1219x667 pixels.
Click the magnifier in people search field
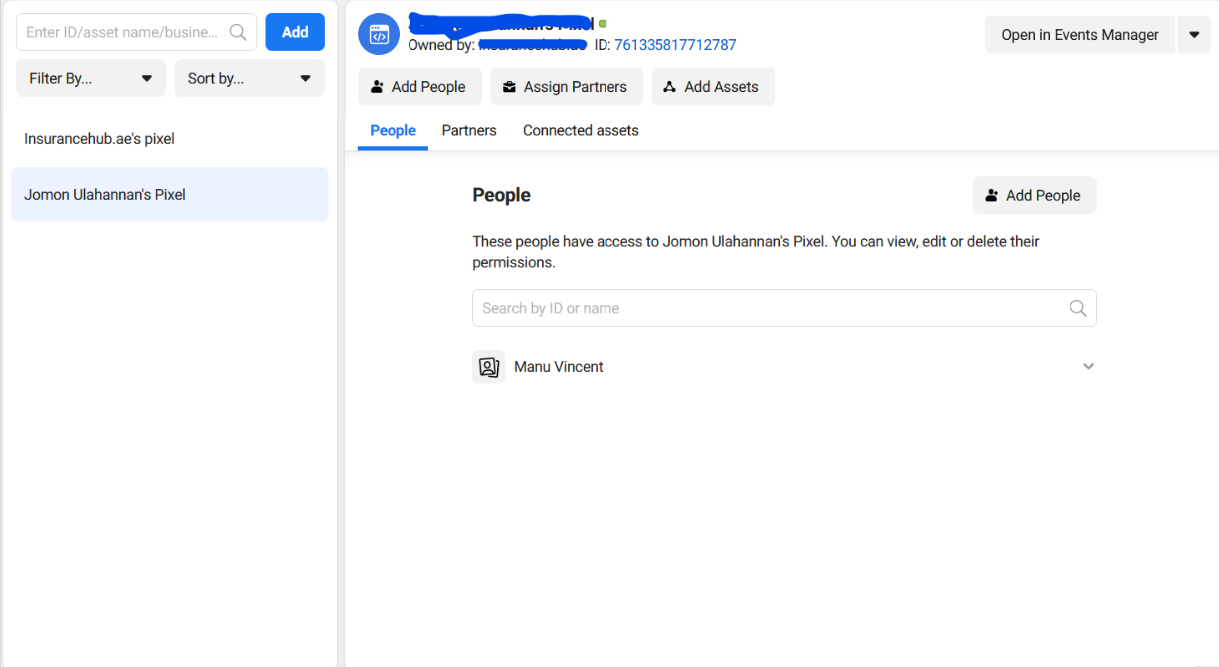tap(1078, 308)
